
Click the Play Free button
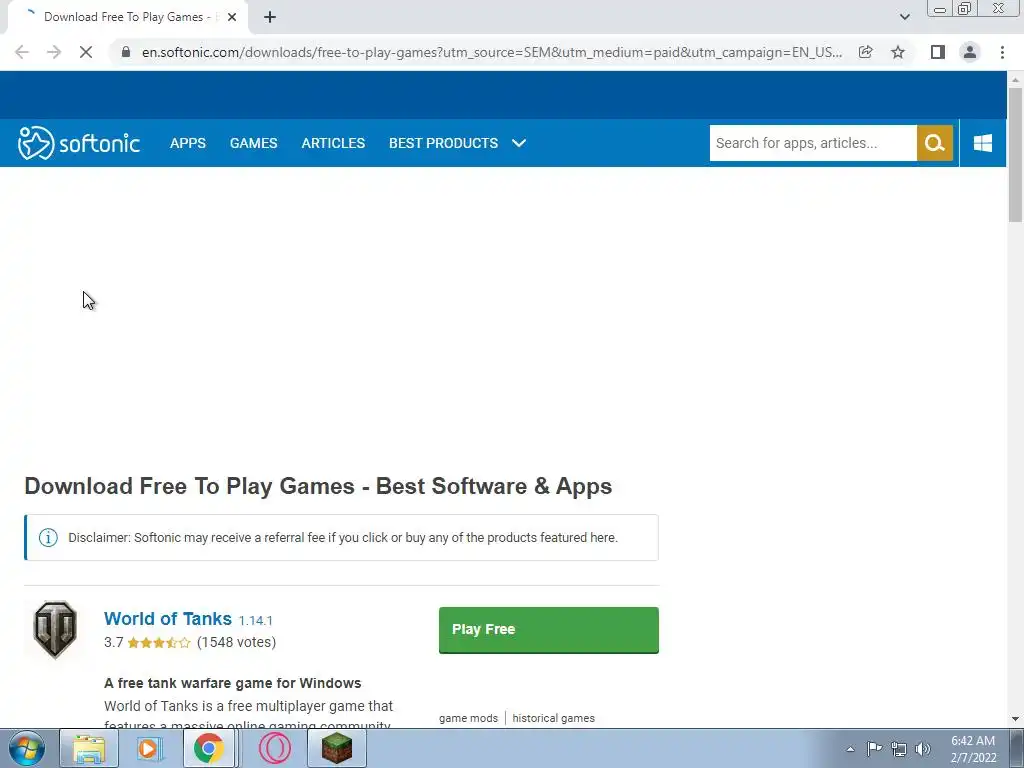(549, 630)
